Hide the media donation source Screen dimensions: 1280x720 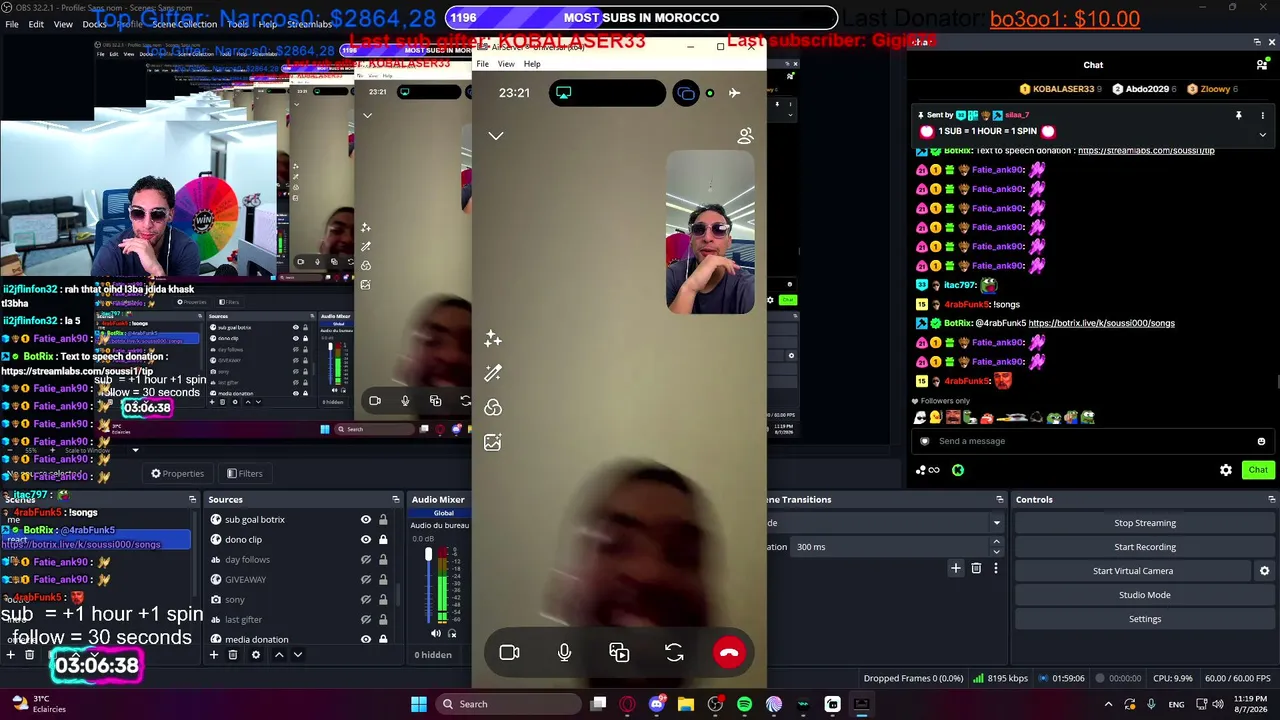[366, 640]
